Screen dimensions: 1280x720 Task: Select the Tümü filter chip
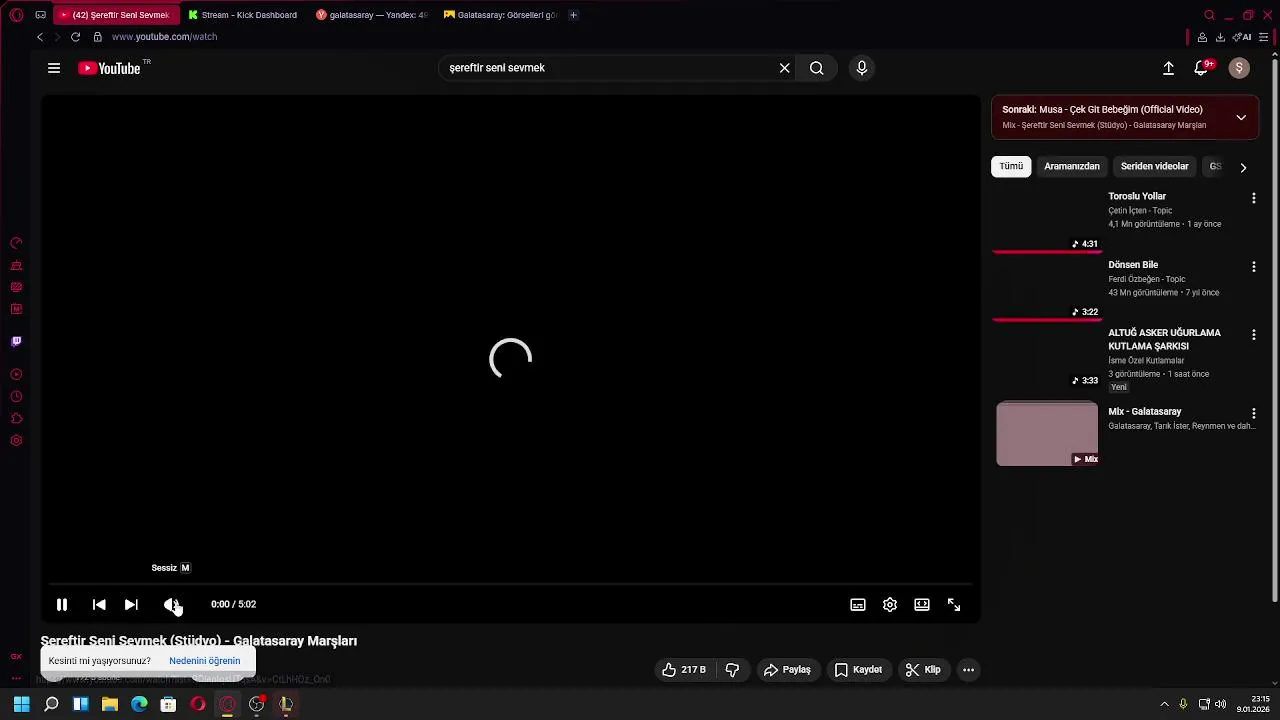click(x=1011, y=166)
